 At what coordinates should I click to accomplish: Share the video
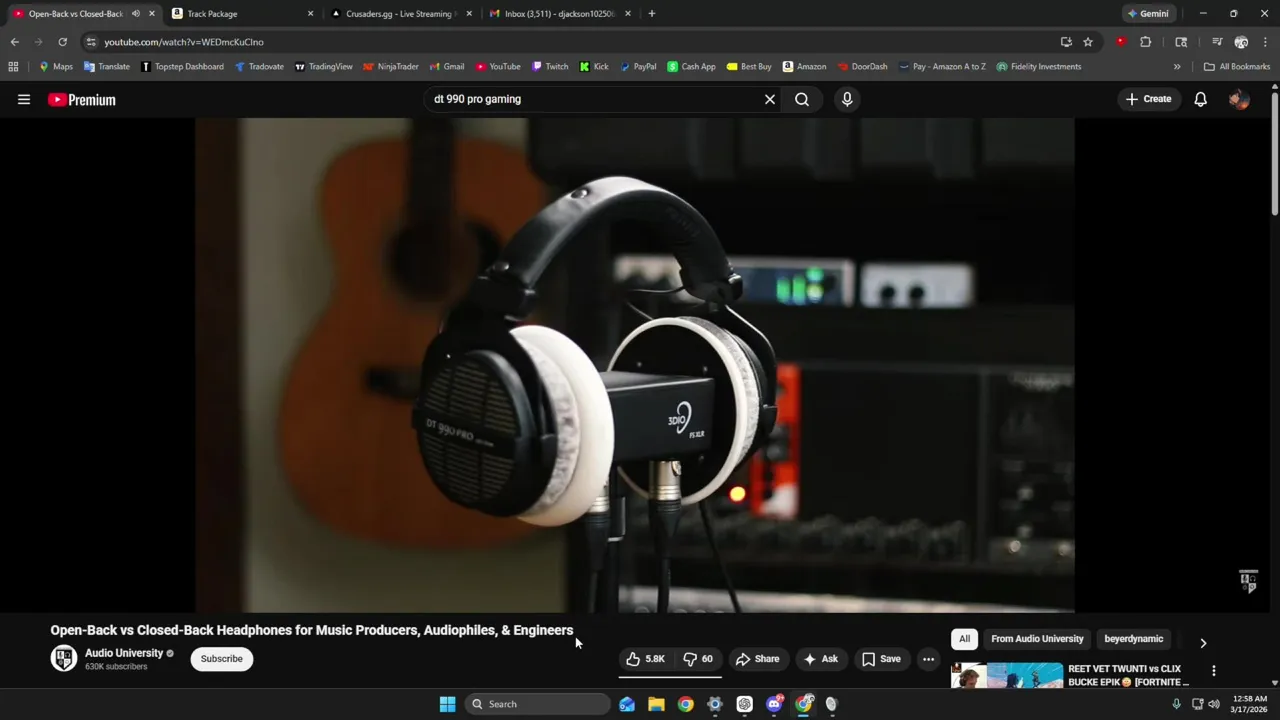(757, 659)
